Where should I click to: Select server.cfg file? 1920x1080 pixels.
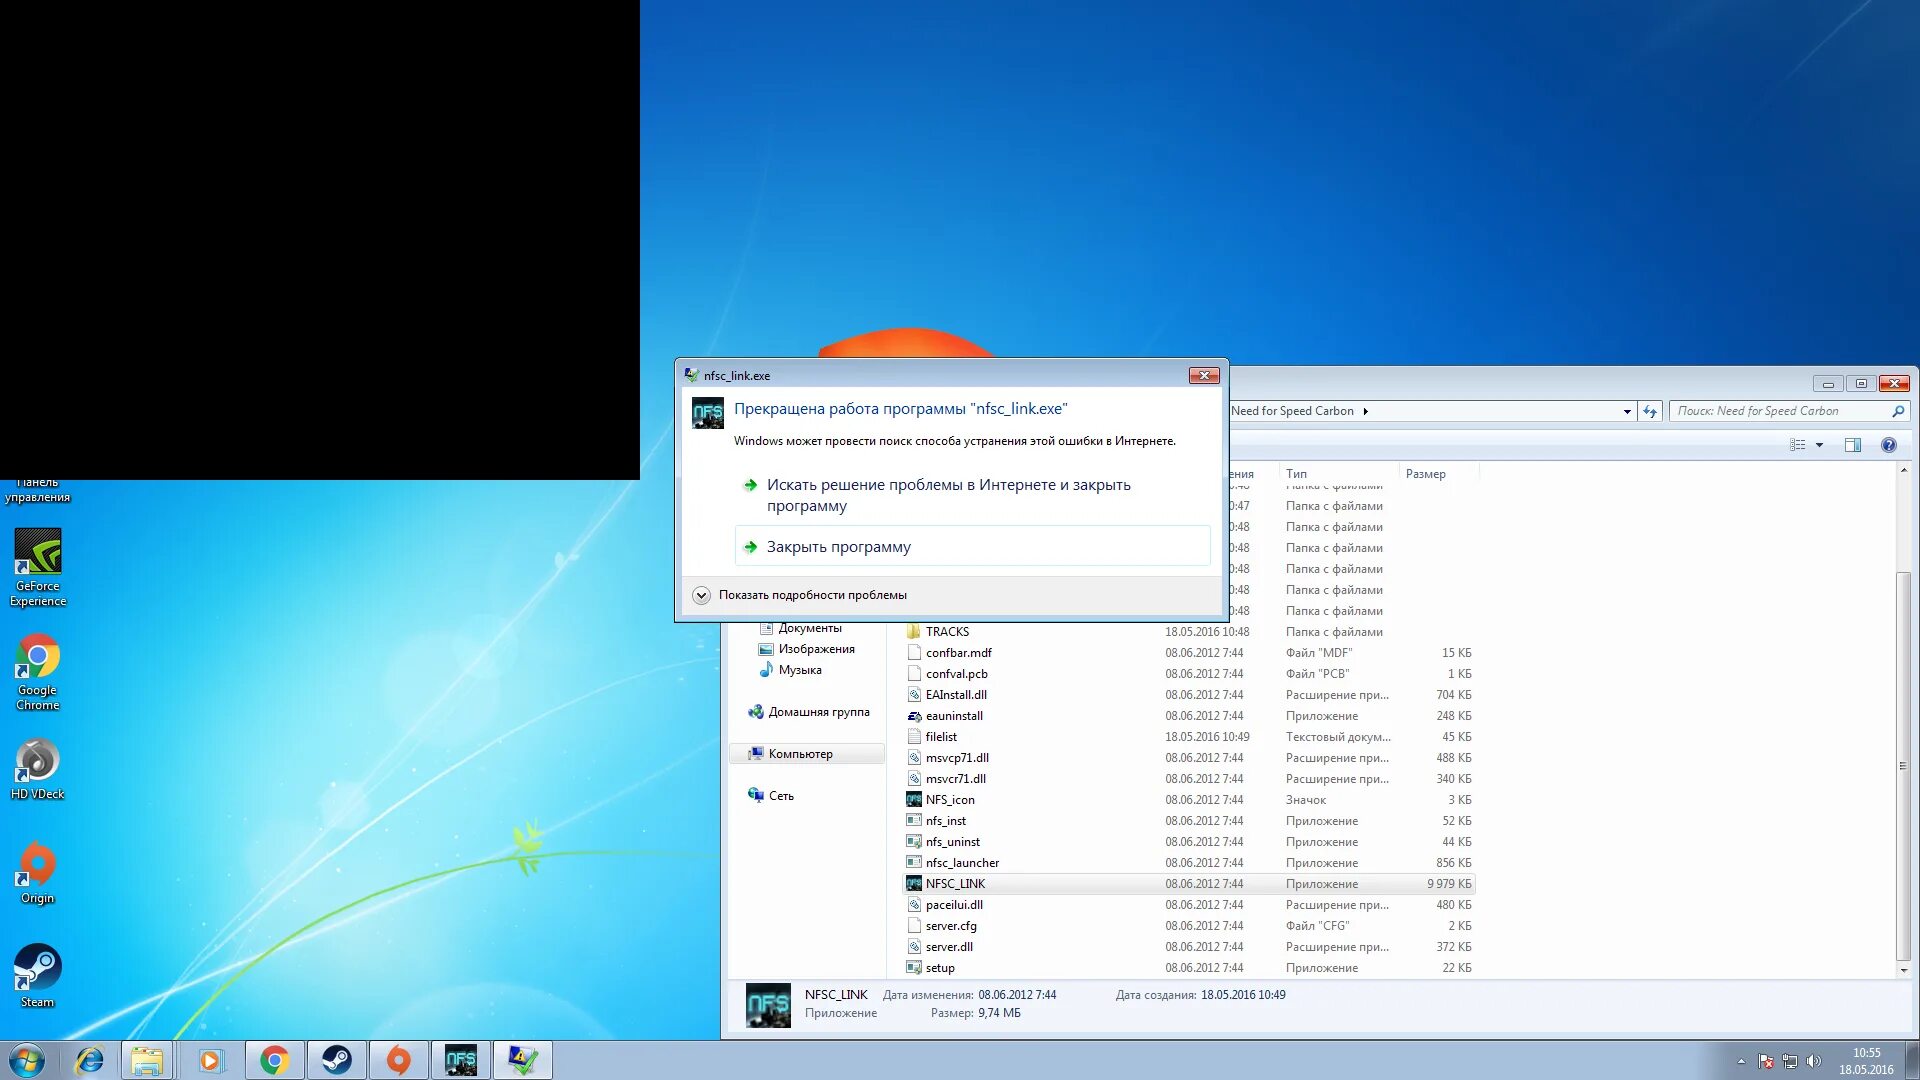coord(1188,926)
